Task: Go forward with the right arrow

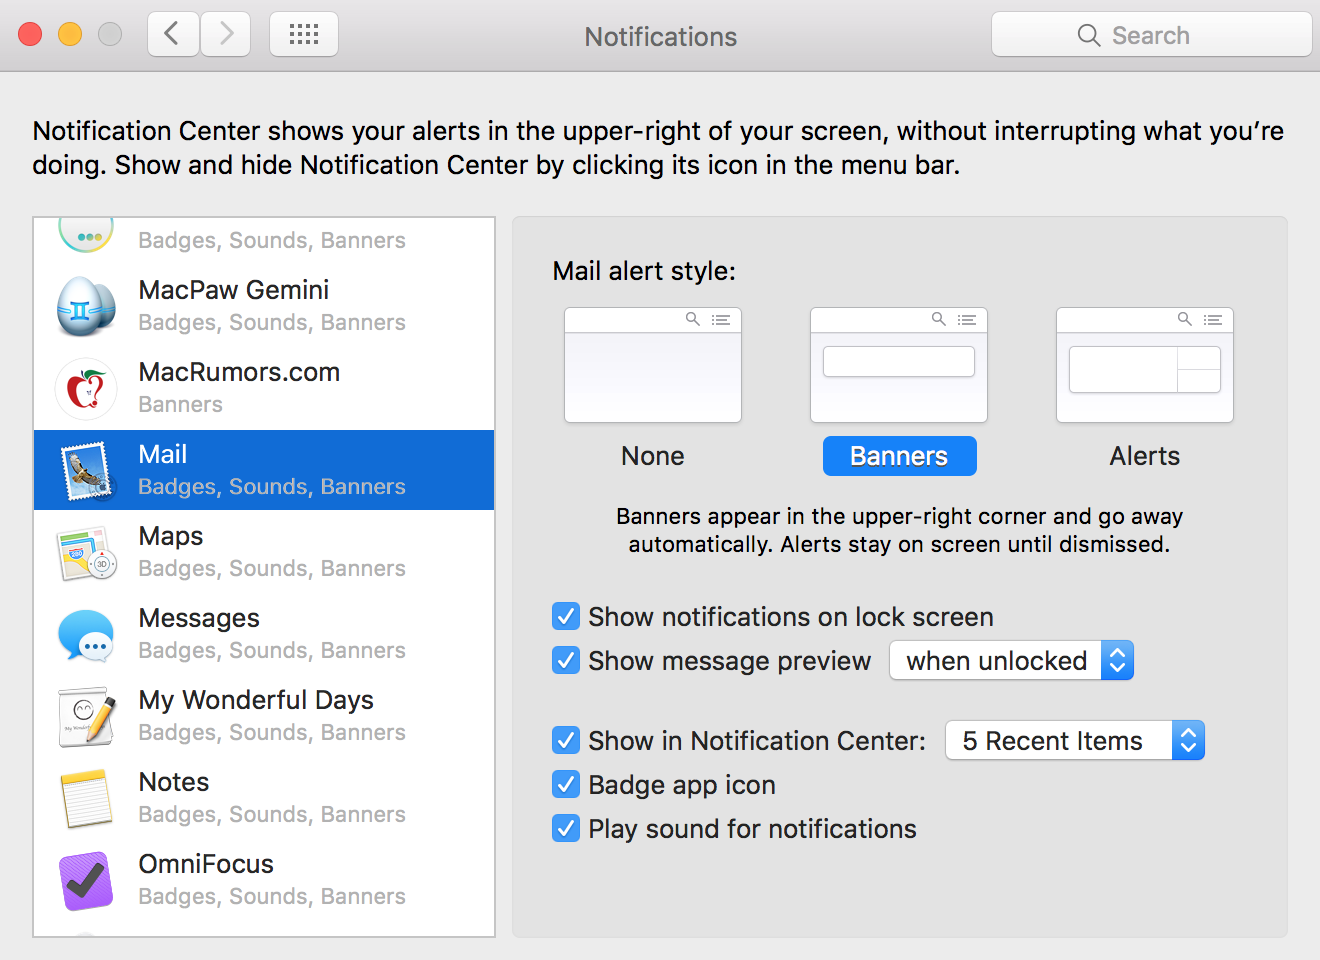Action: 226,35
